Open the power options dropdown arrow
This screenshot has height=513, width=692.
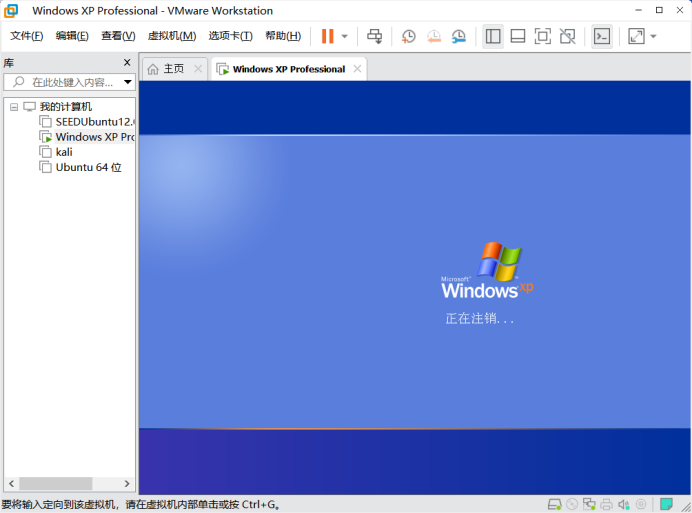tap(345, 36)
